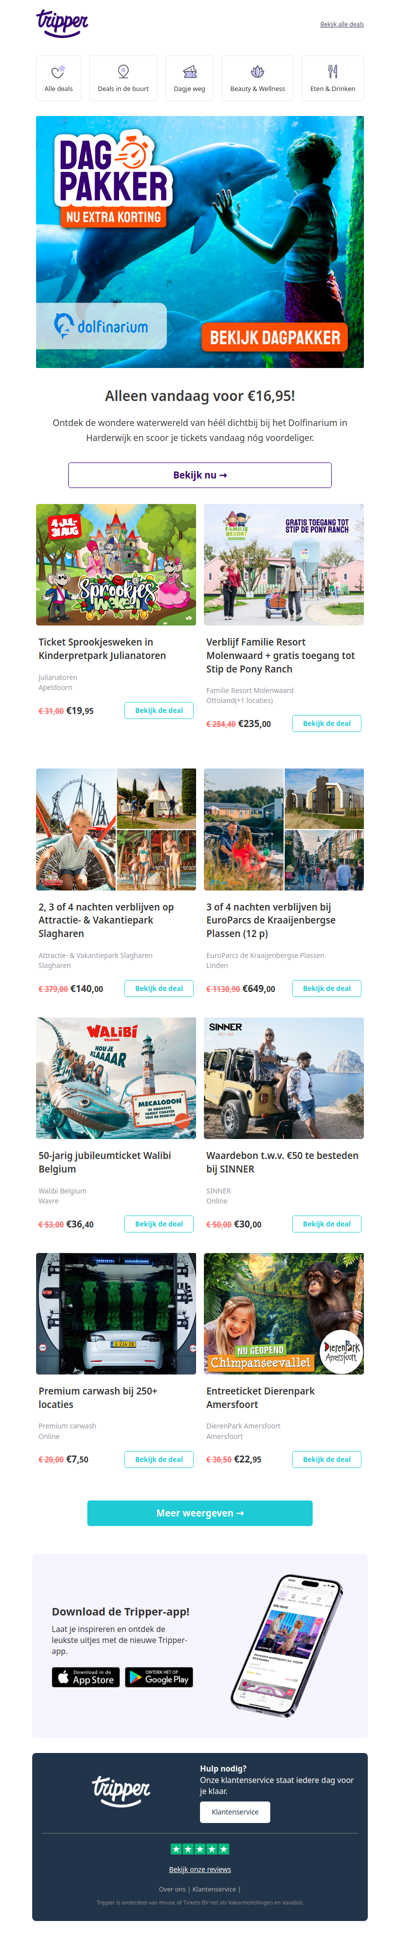Choose Beauty & Wellness lotus icon
The image size is (400, 1936).
(257, 72)
